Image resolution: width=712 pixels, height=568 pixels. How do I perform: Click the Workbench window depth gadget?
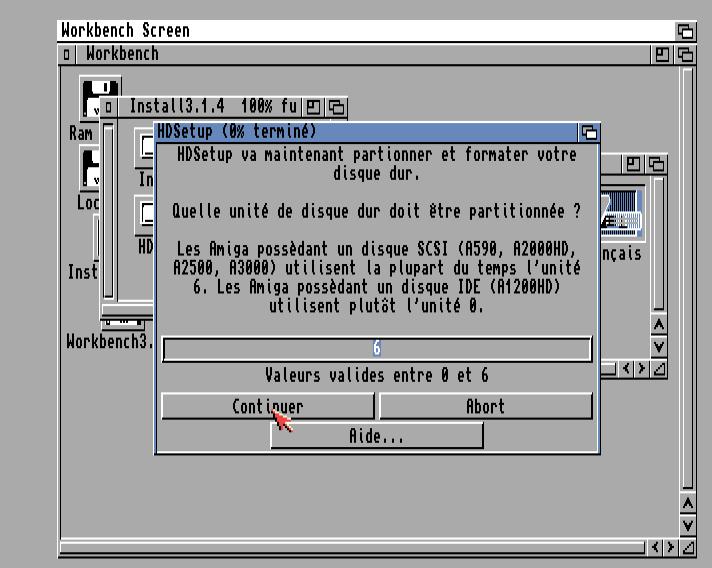685,54
